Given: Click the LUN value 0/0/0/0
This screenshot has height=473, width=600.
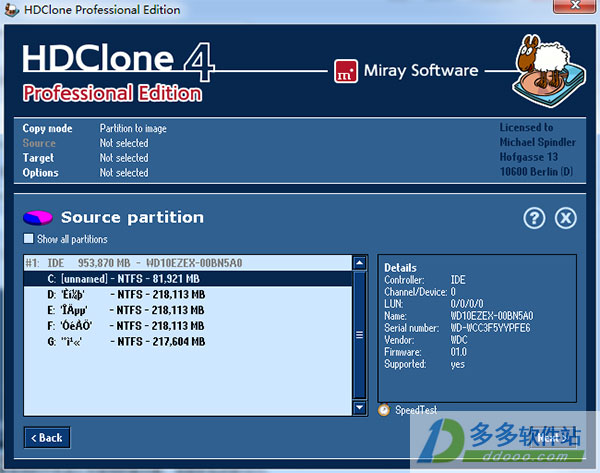Looking at the screenshot, I should (x=467, y=304).
